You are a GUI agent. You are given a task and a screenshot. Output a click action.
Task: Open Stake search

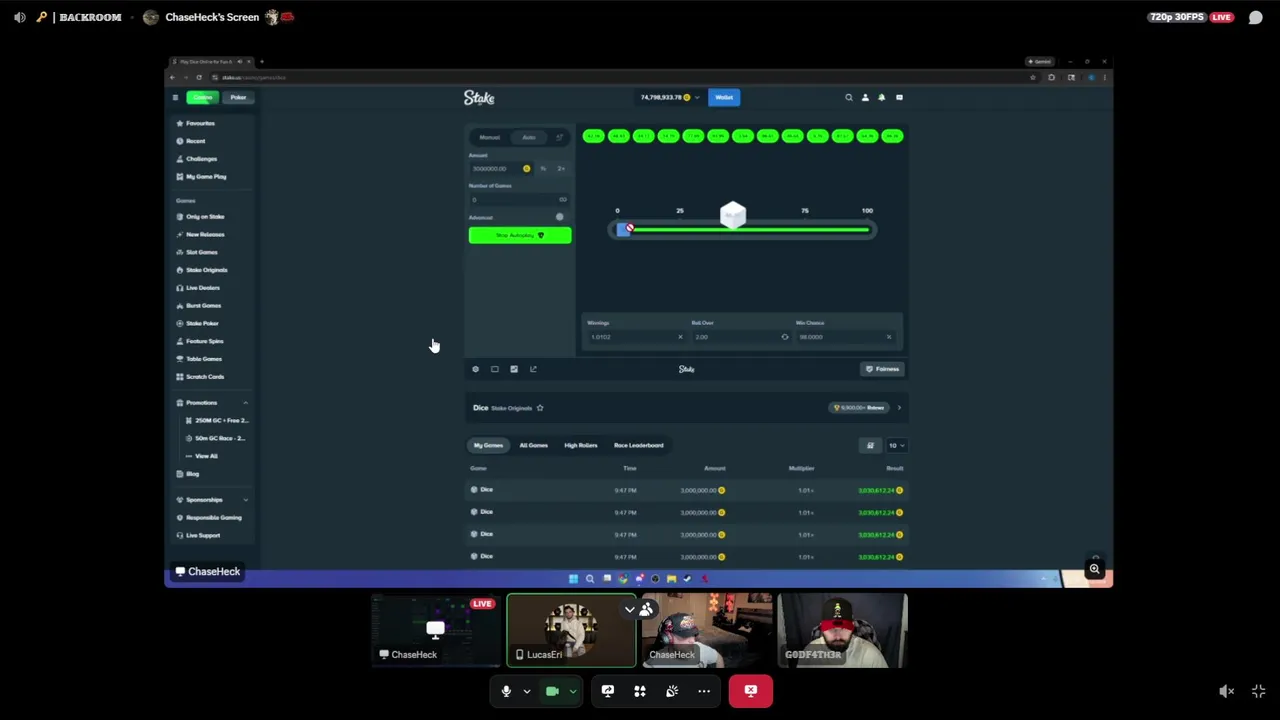[849, 97]
